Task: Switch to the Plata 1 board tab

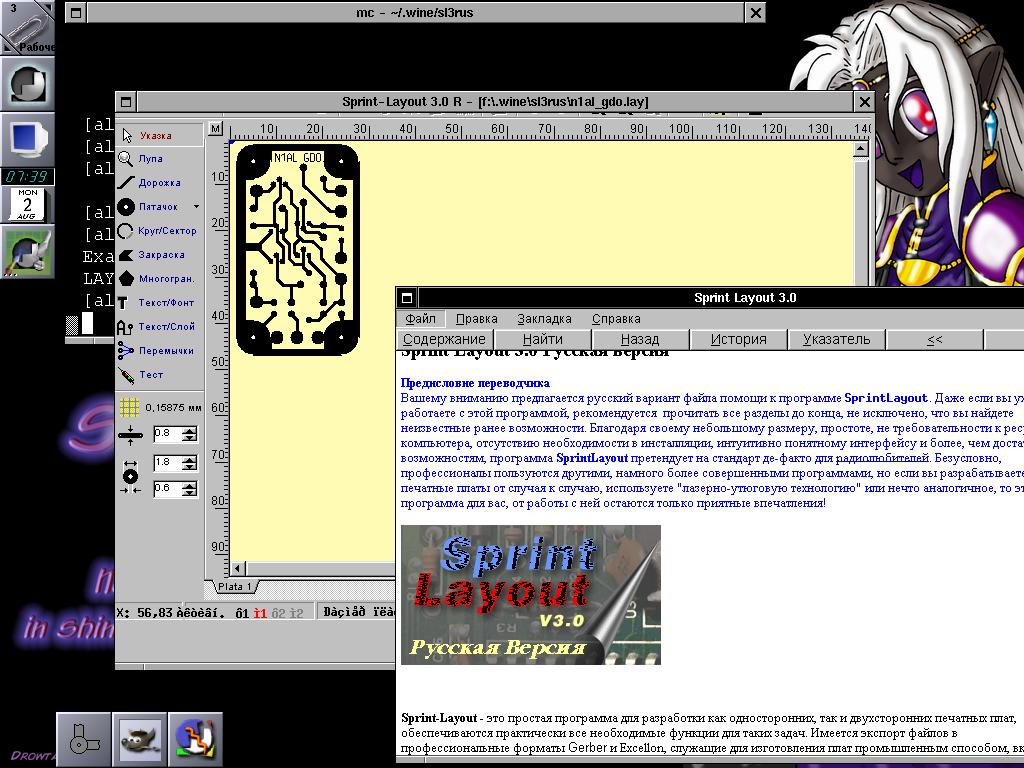Action: tap(235, 586)
